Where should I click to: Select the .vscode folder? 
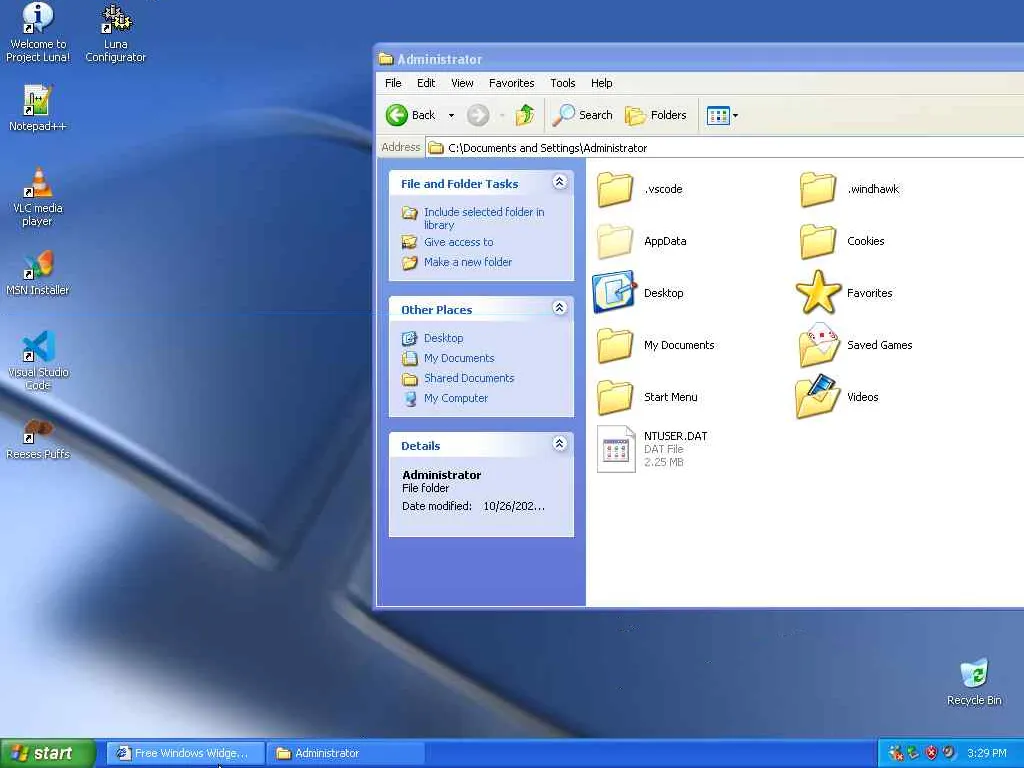(x=639, y=189)
